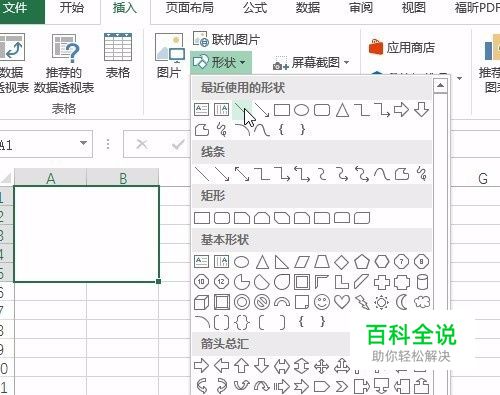Choose the scribble shape in 线条 section

coord(422,174)
